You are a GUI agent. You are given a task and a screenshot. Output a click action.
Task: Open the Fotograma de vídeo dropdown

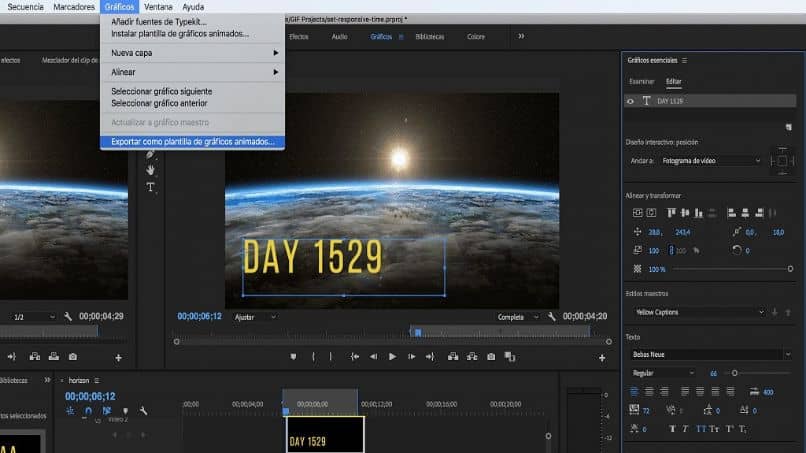click(x=710, y=160)
